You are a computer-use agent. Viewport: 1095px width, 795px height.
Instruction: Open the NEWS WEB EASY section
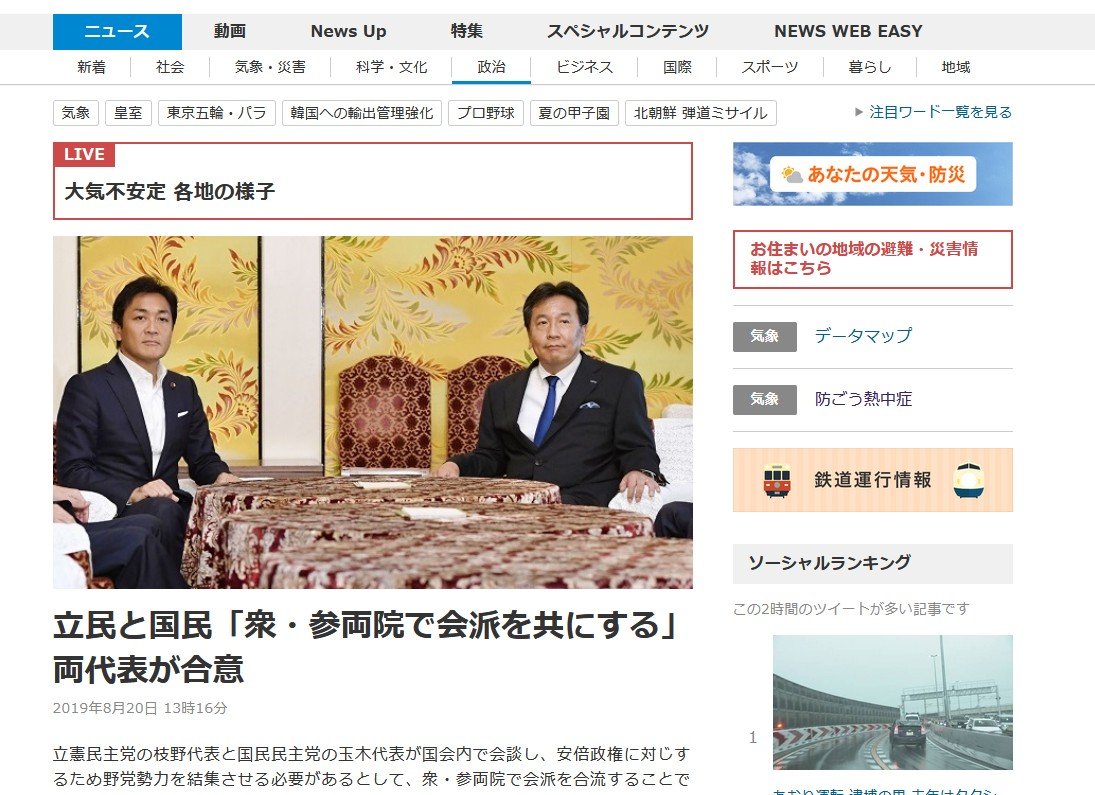pyautogui.click(x=848, y=31)
